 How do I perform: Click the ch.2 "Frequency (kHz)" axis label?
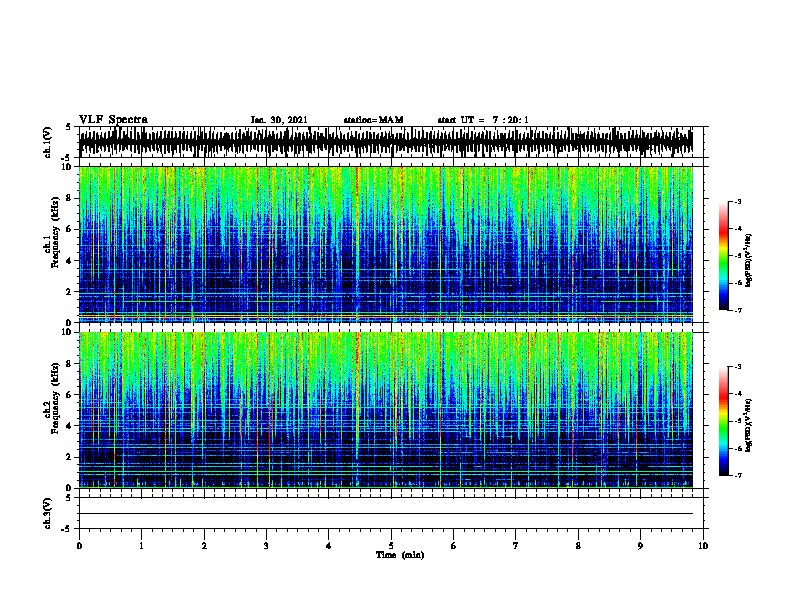pos(55,398)
